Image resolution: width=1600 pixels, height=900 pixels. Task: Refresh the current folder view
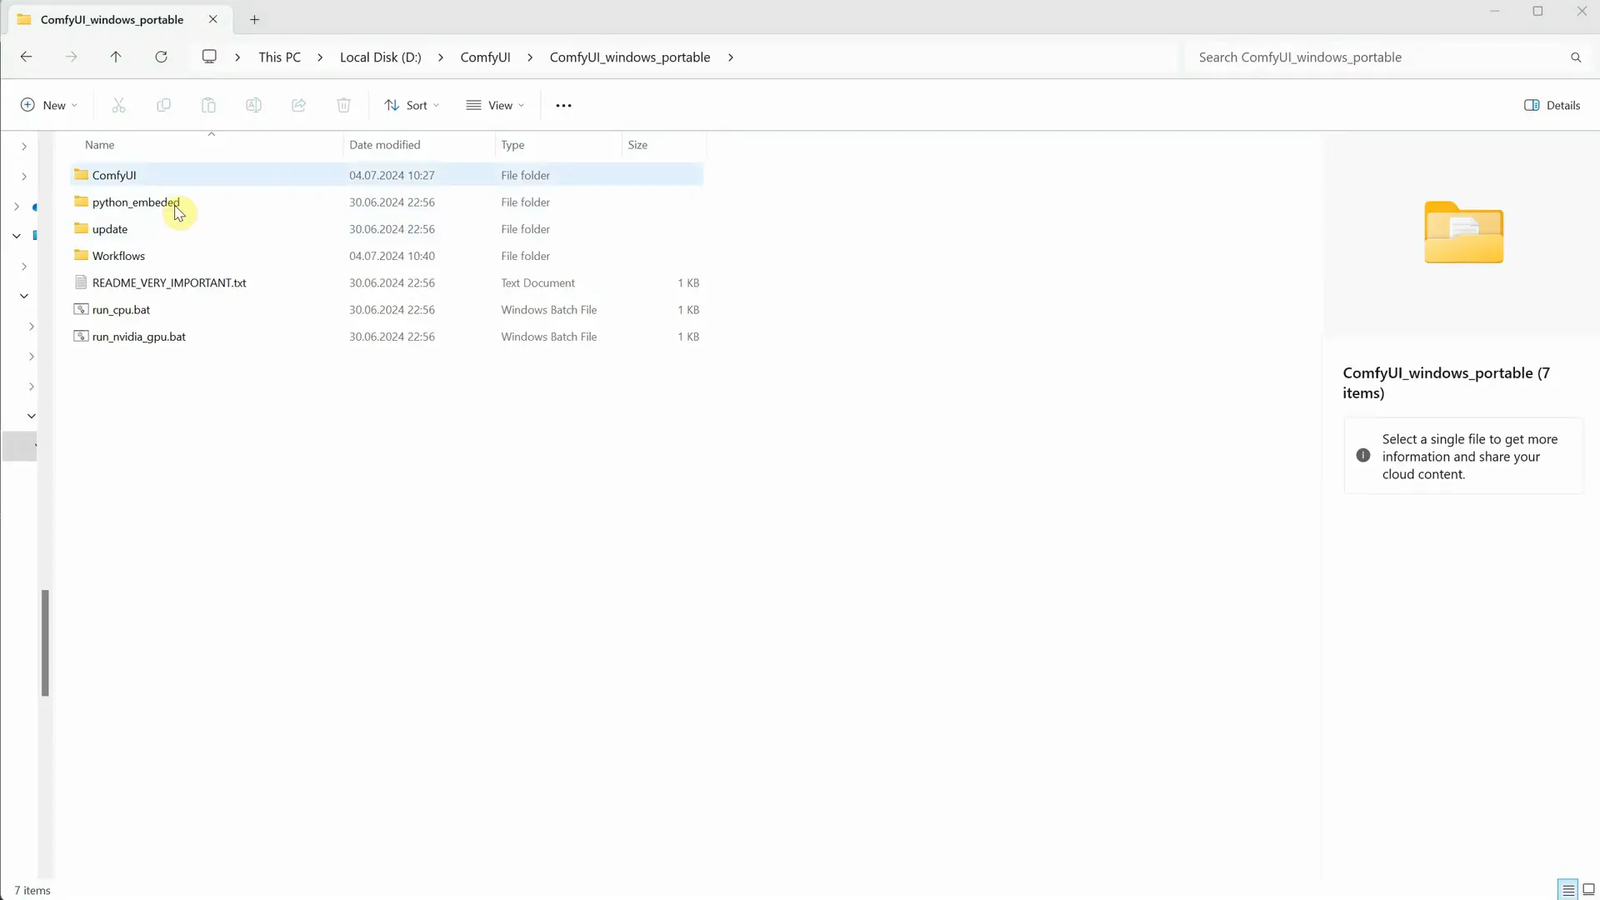[161, 57]
